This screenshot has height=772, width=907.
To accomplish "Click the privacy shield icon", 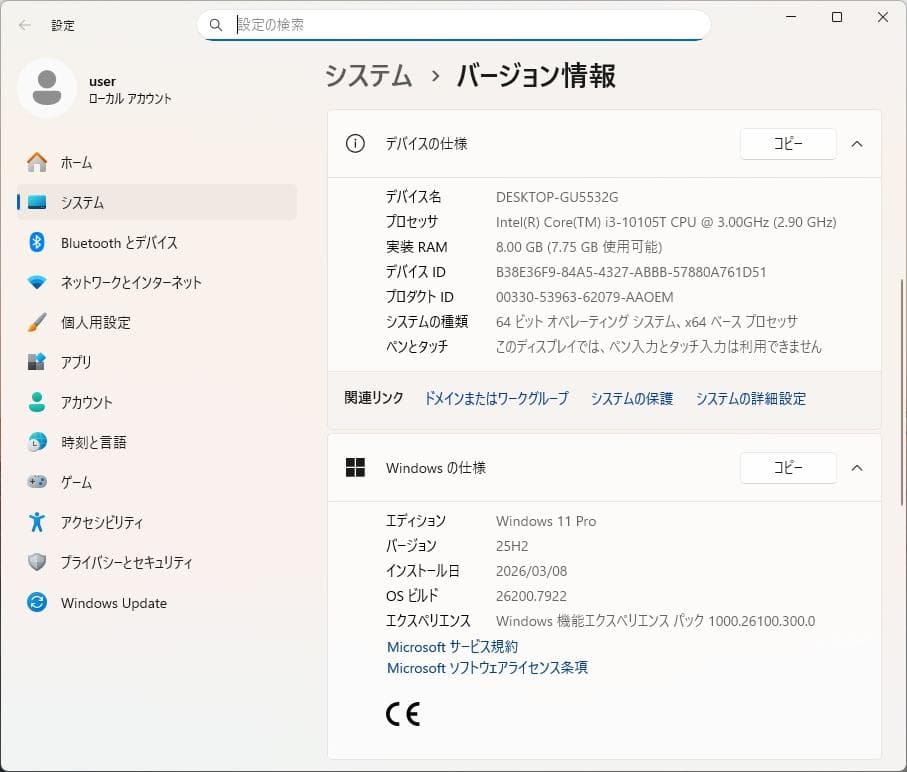I will tap(37, 562).
